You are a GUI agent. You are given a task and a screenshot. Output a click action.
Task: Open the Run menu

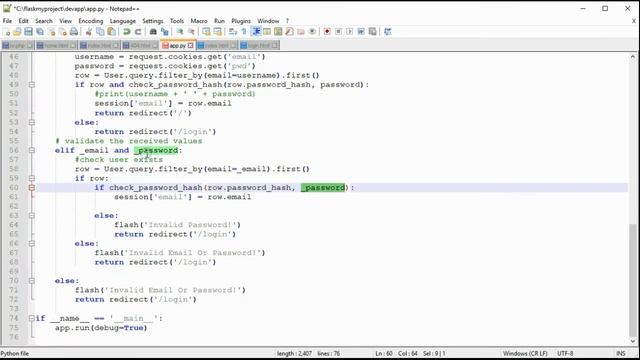(219, 21)
